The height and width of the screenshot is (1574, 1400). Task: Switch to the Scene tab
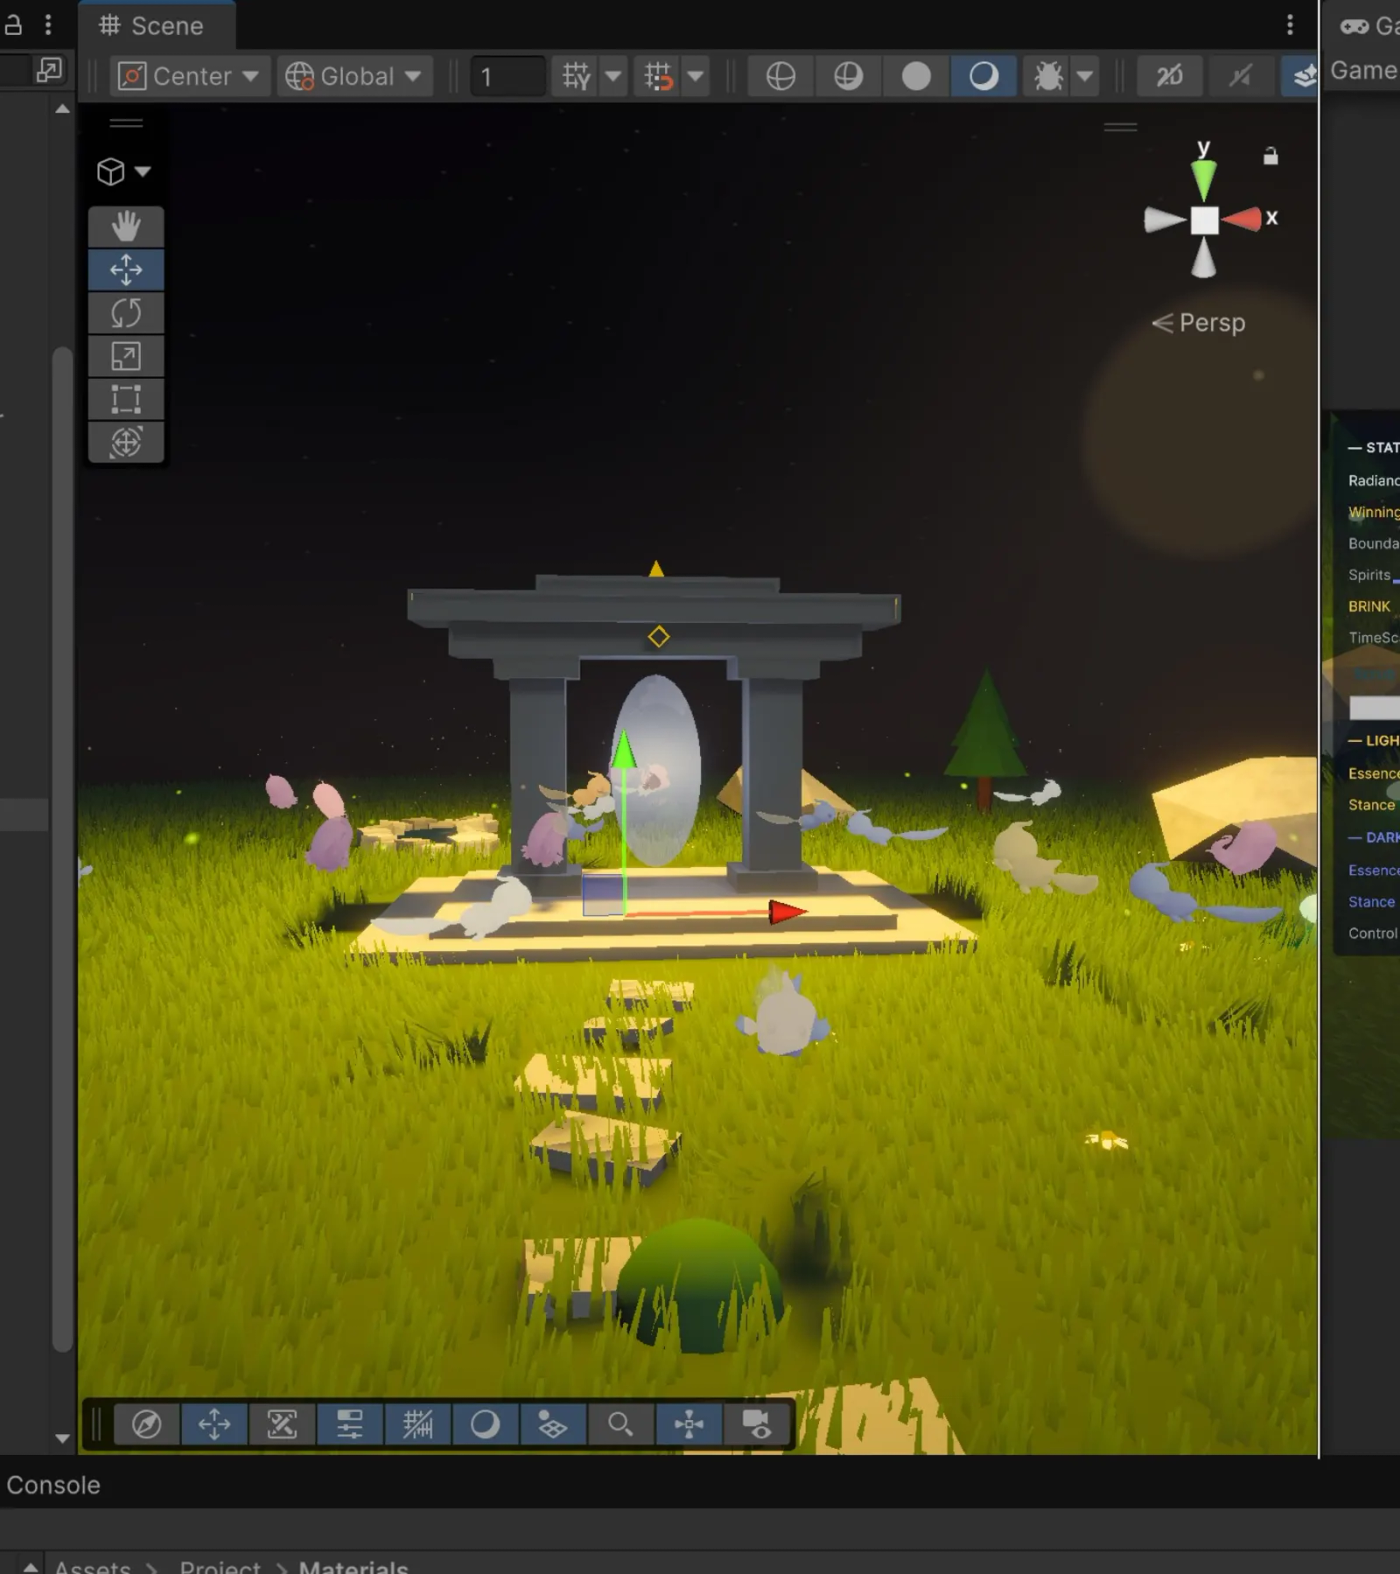coord(156,26)
